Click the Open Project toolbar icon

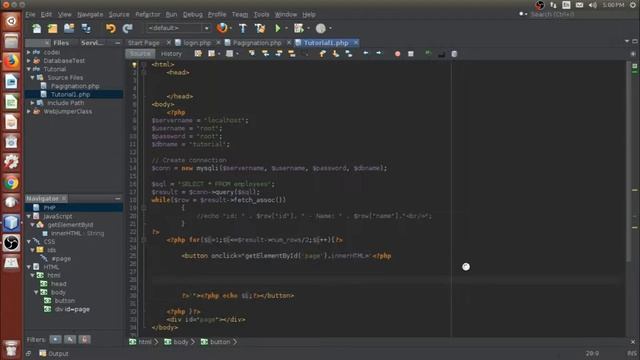click(x=69, y=28)
